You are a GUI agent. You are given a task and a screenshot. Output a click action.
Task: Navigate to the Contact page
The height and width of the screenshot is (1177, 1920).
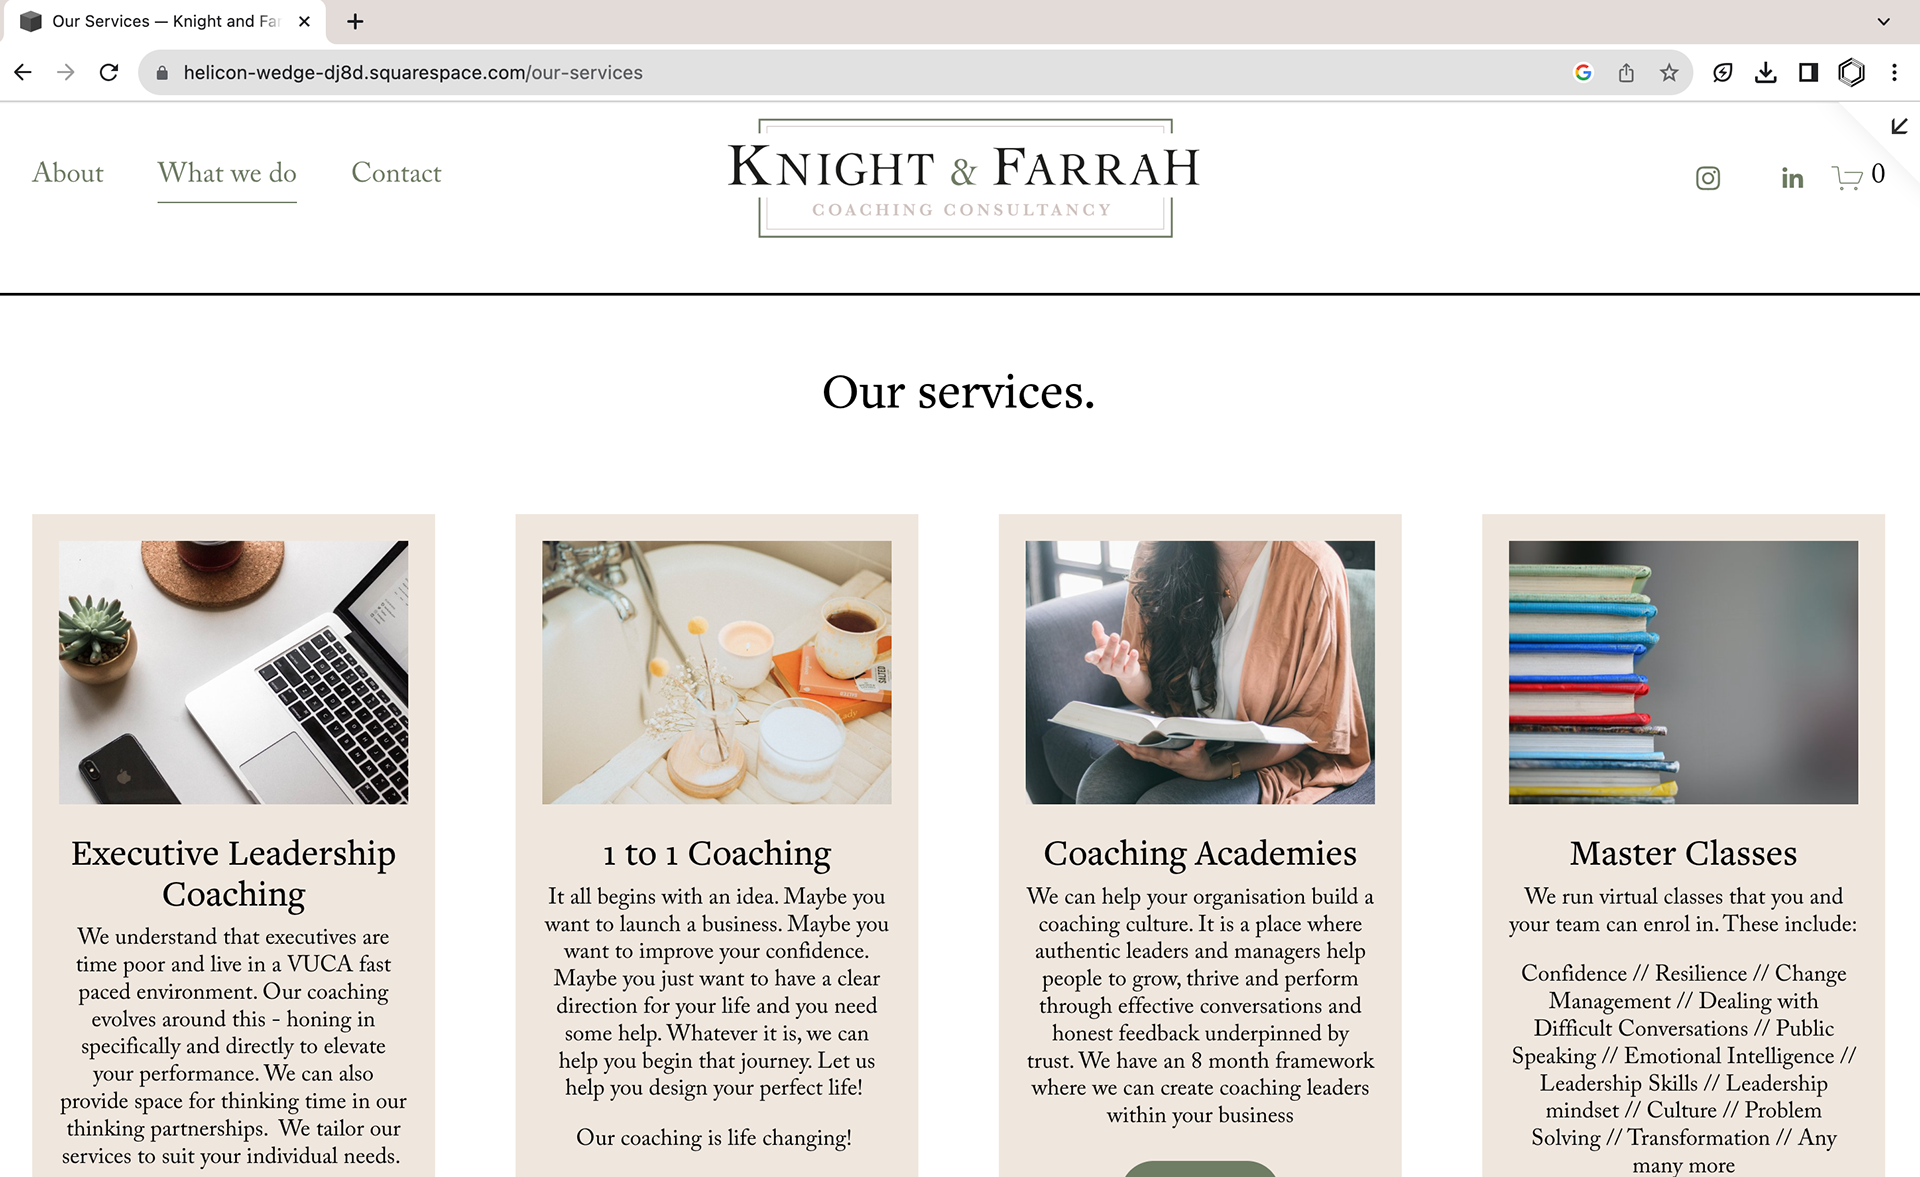[396, 173]
